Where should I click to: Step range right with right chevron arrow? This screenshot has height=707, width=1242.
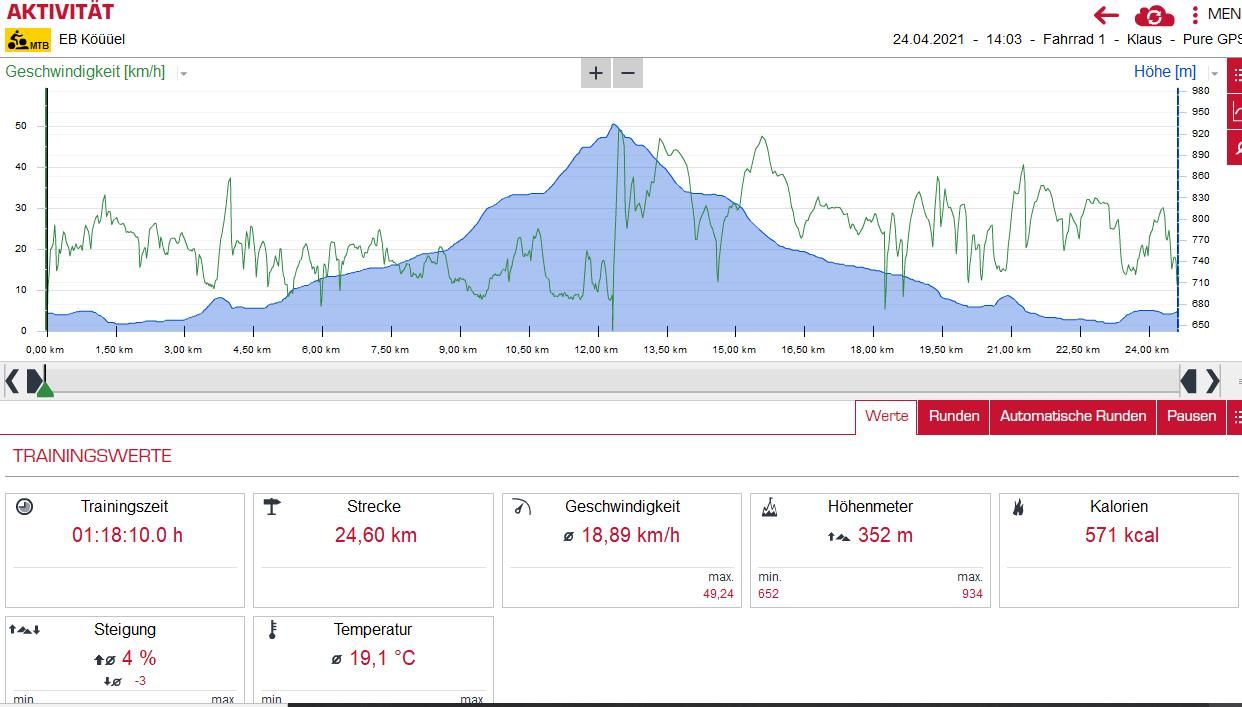1212,381
